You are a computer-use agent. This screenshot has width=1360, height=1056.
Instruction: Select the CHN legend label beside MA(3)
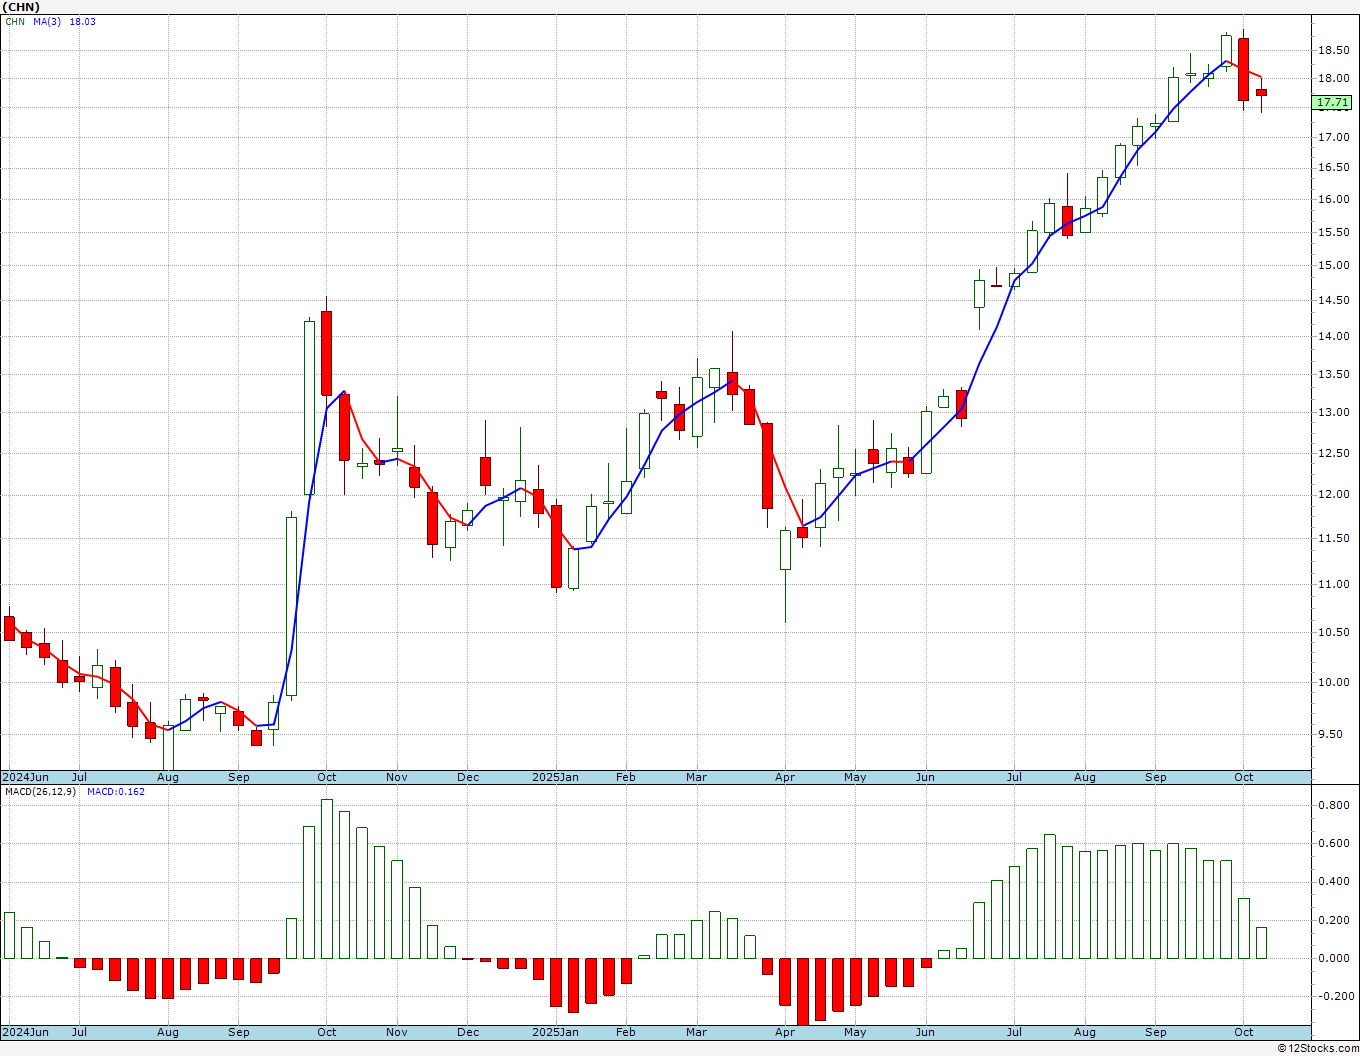click(15, 21)
